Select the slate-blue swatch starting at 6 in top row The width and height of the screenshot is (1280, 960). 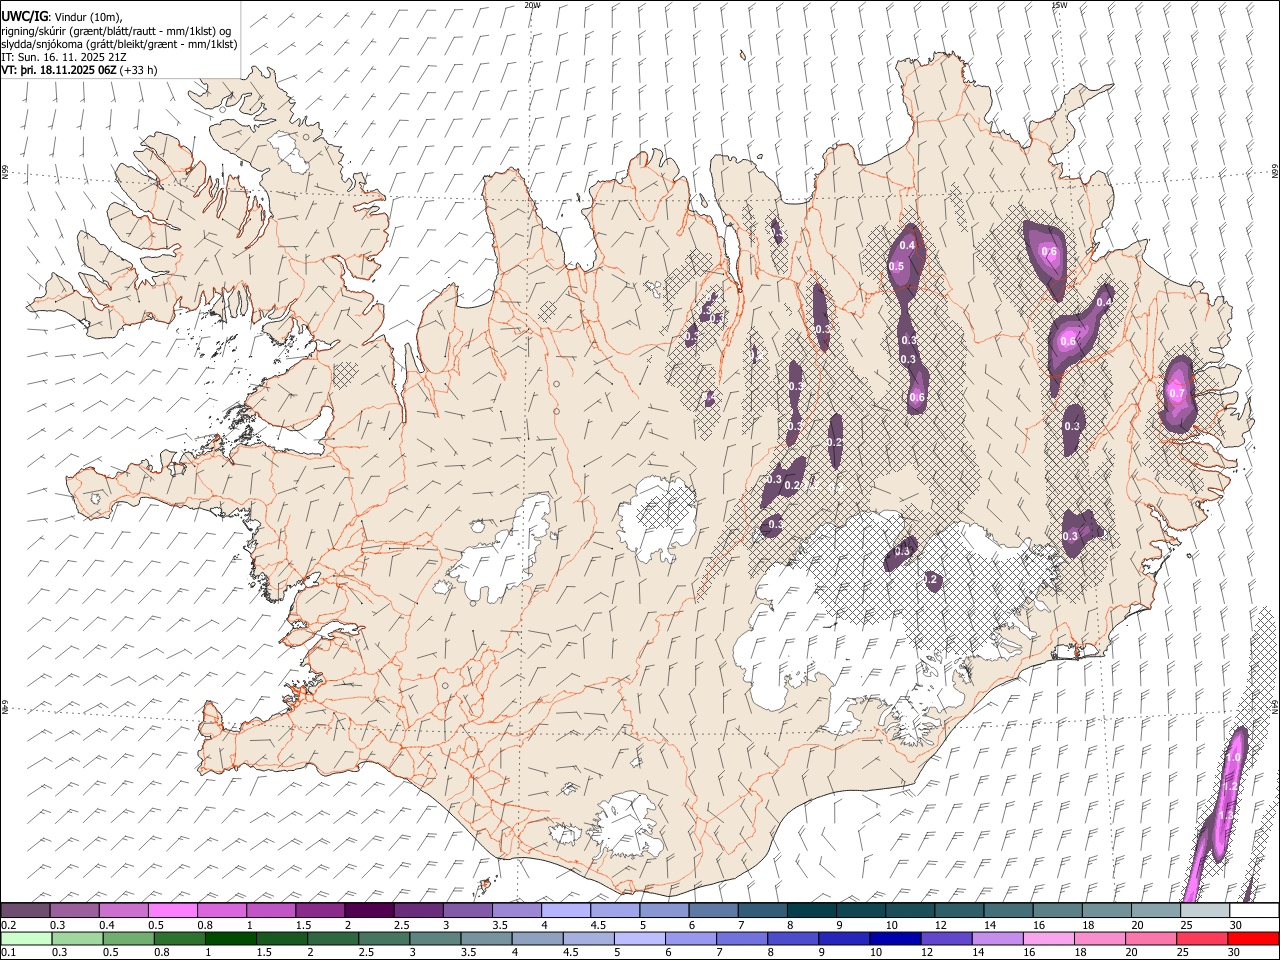[x=713, y=911]
